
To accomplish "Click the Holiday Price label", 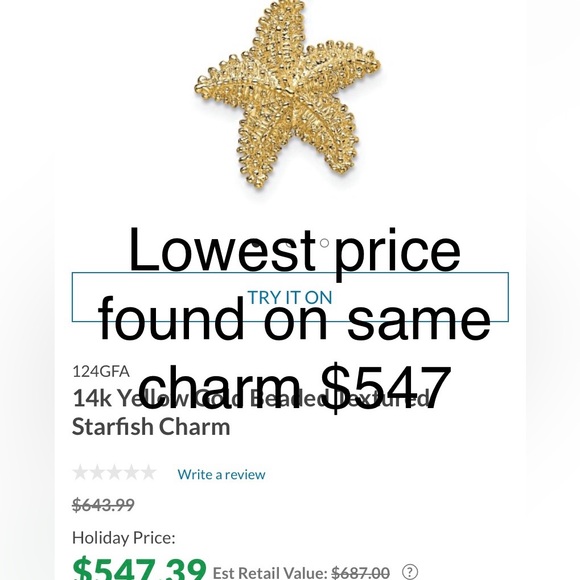I will coord(124,538).
